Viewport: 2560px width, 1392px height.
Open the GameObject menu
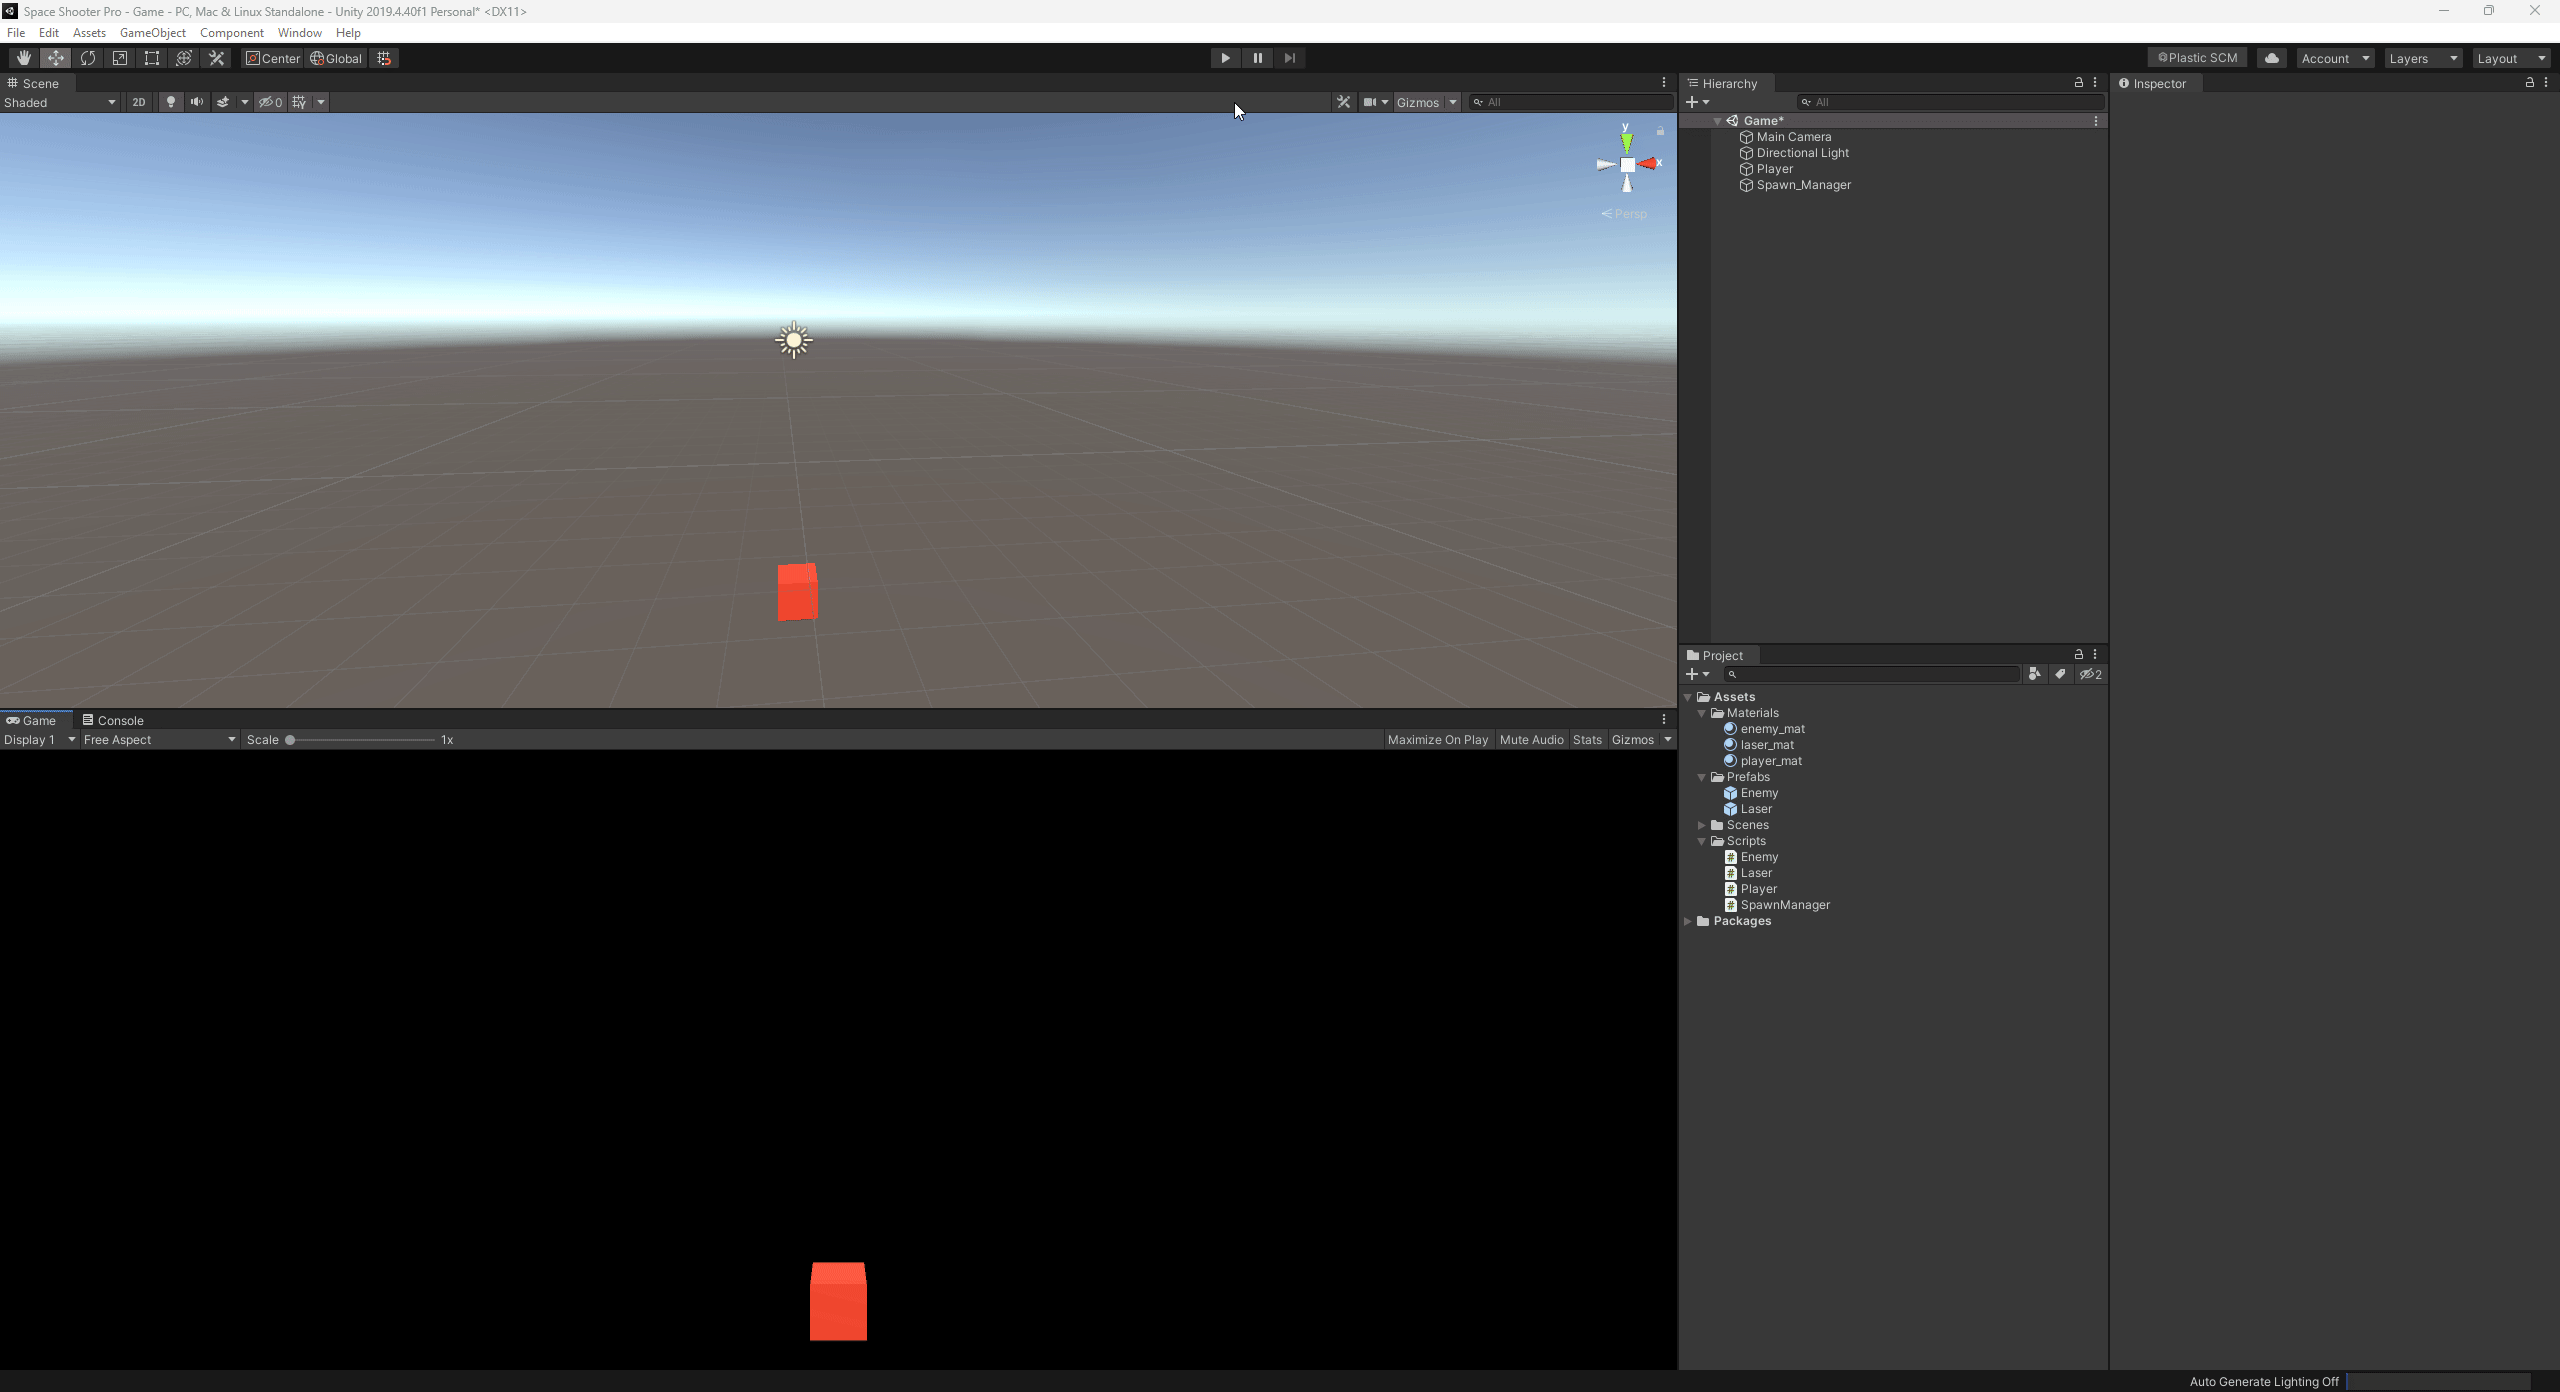(152, 32)
